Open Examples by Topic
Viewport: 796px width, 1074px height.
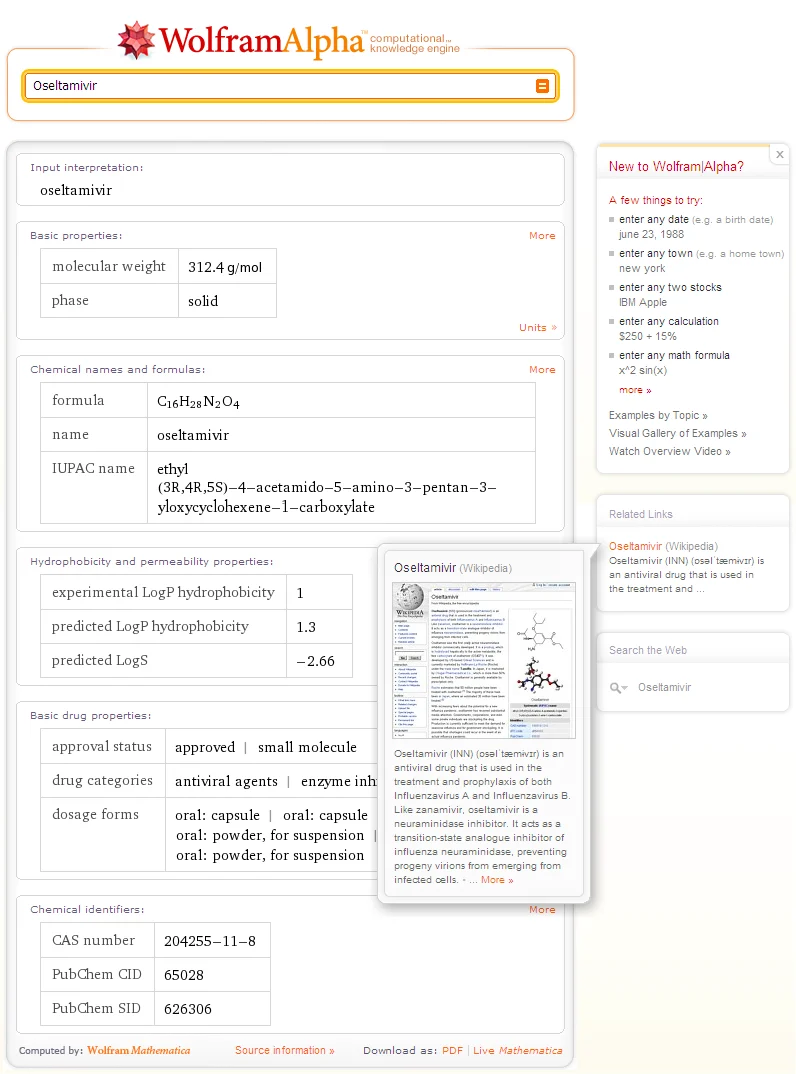point(658,415)
